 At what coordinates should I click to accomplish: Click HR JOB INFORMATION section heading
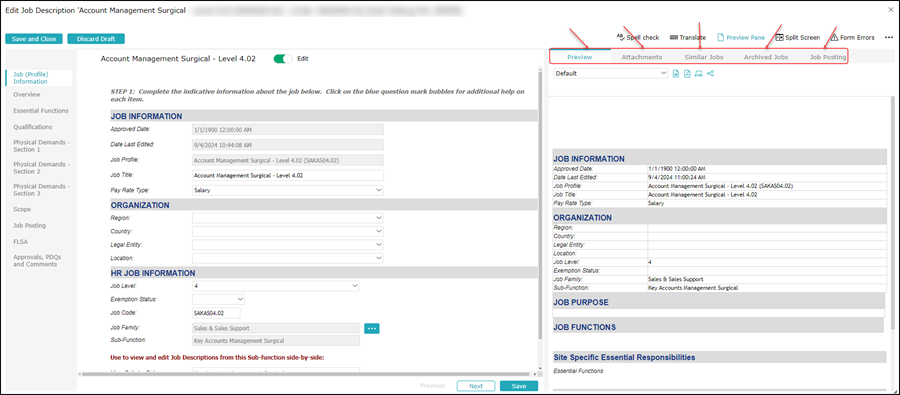(x=153, y=273)
